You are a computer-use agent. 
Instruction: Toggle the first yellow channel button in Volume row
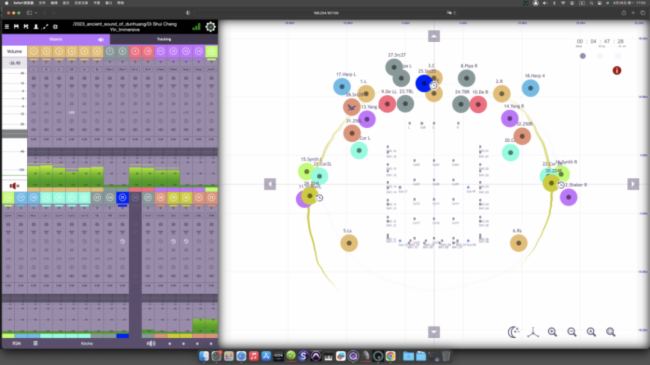(34, 51)
